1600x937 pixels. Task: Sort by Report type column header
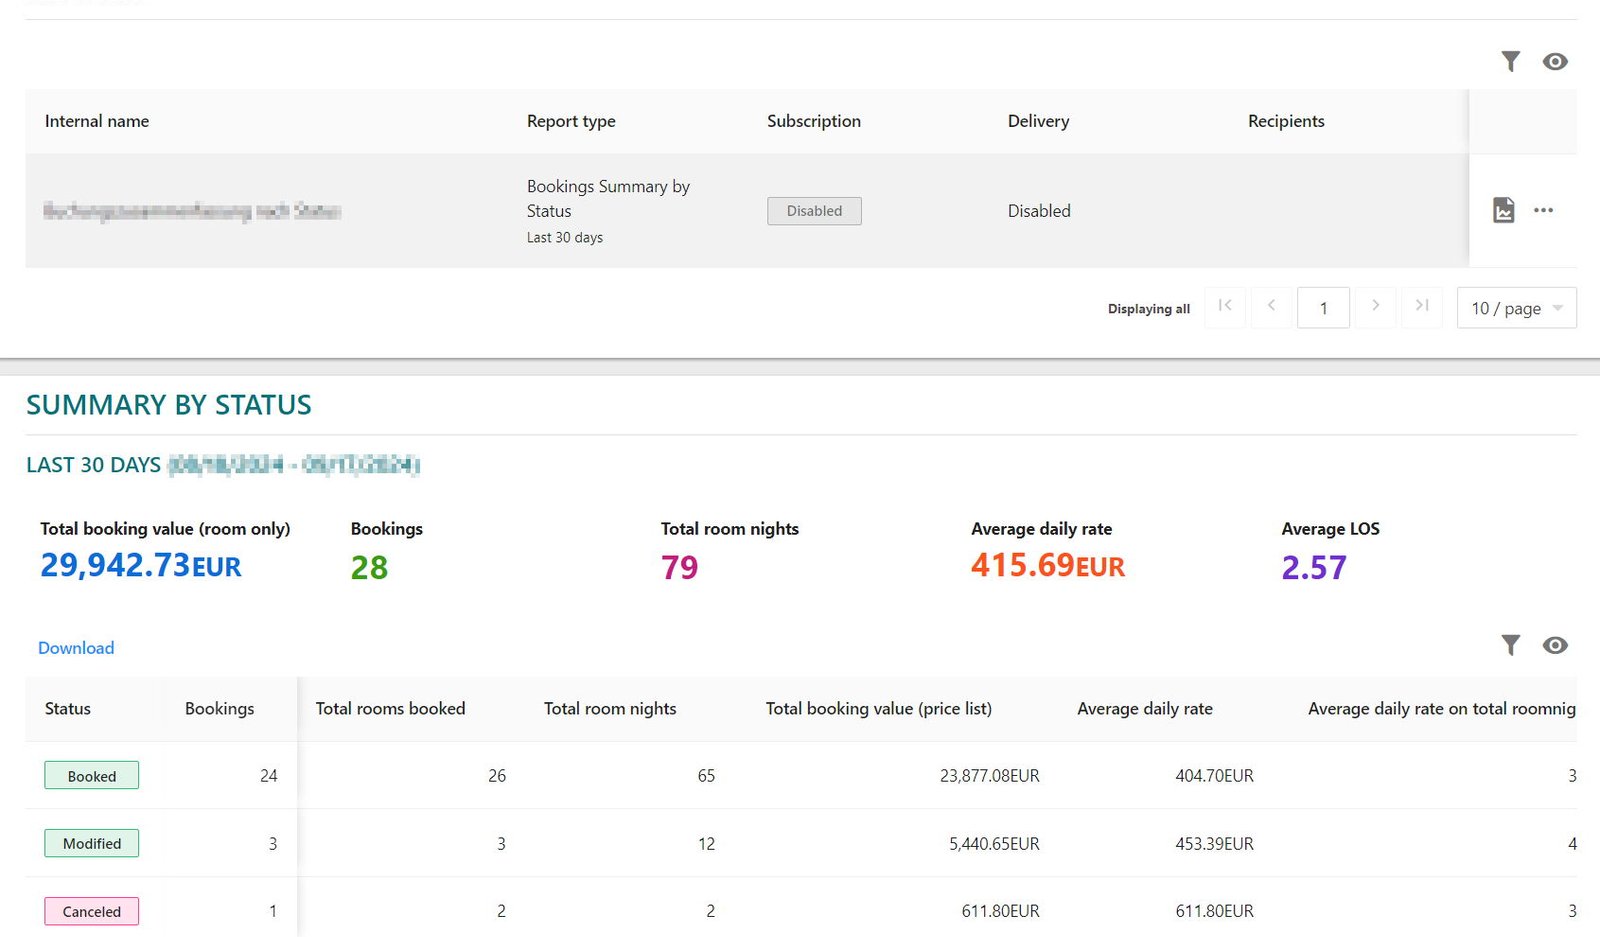[571, 121]
